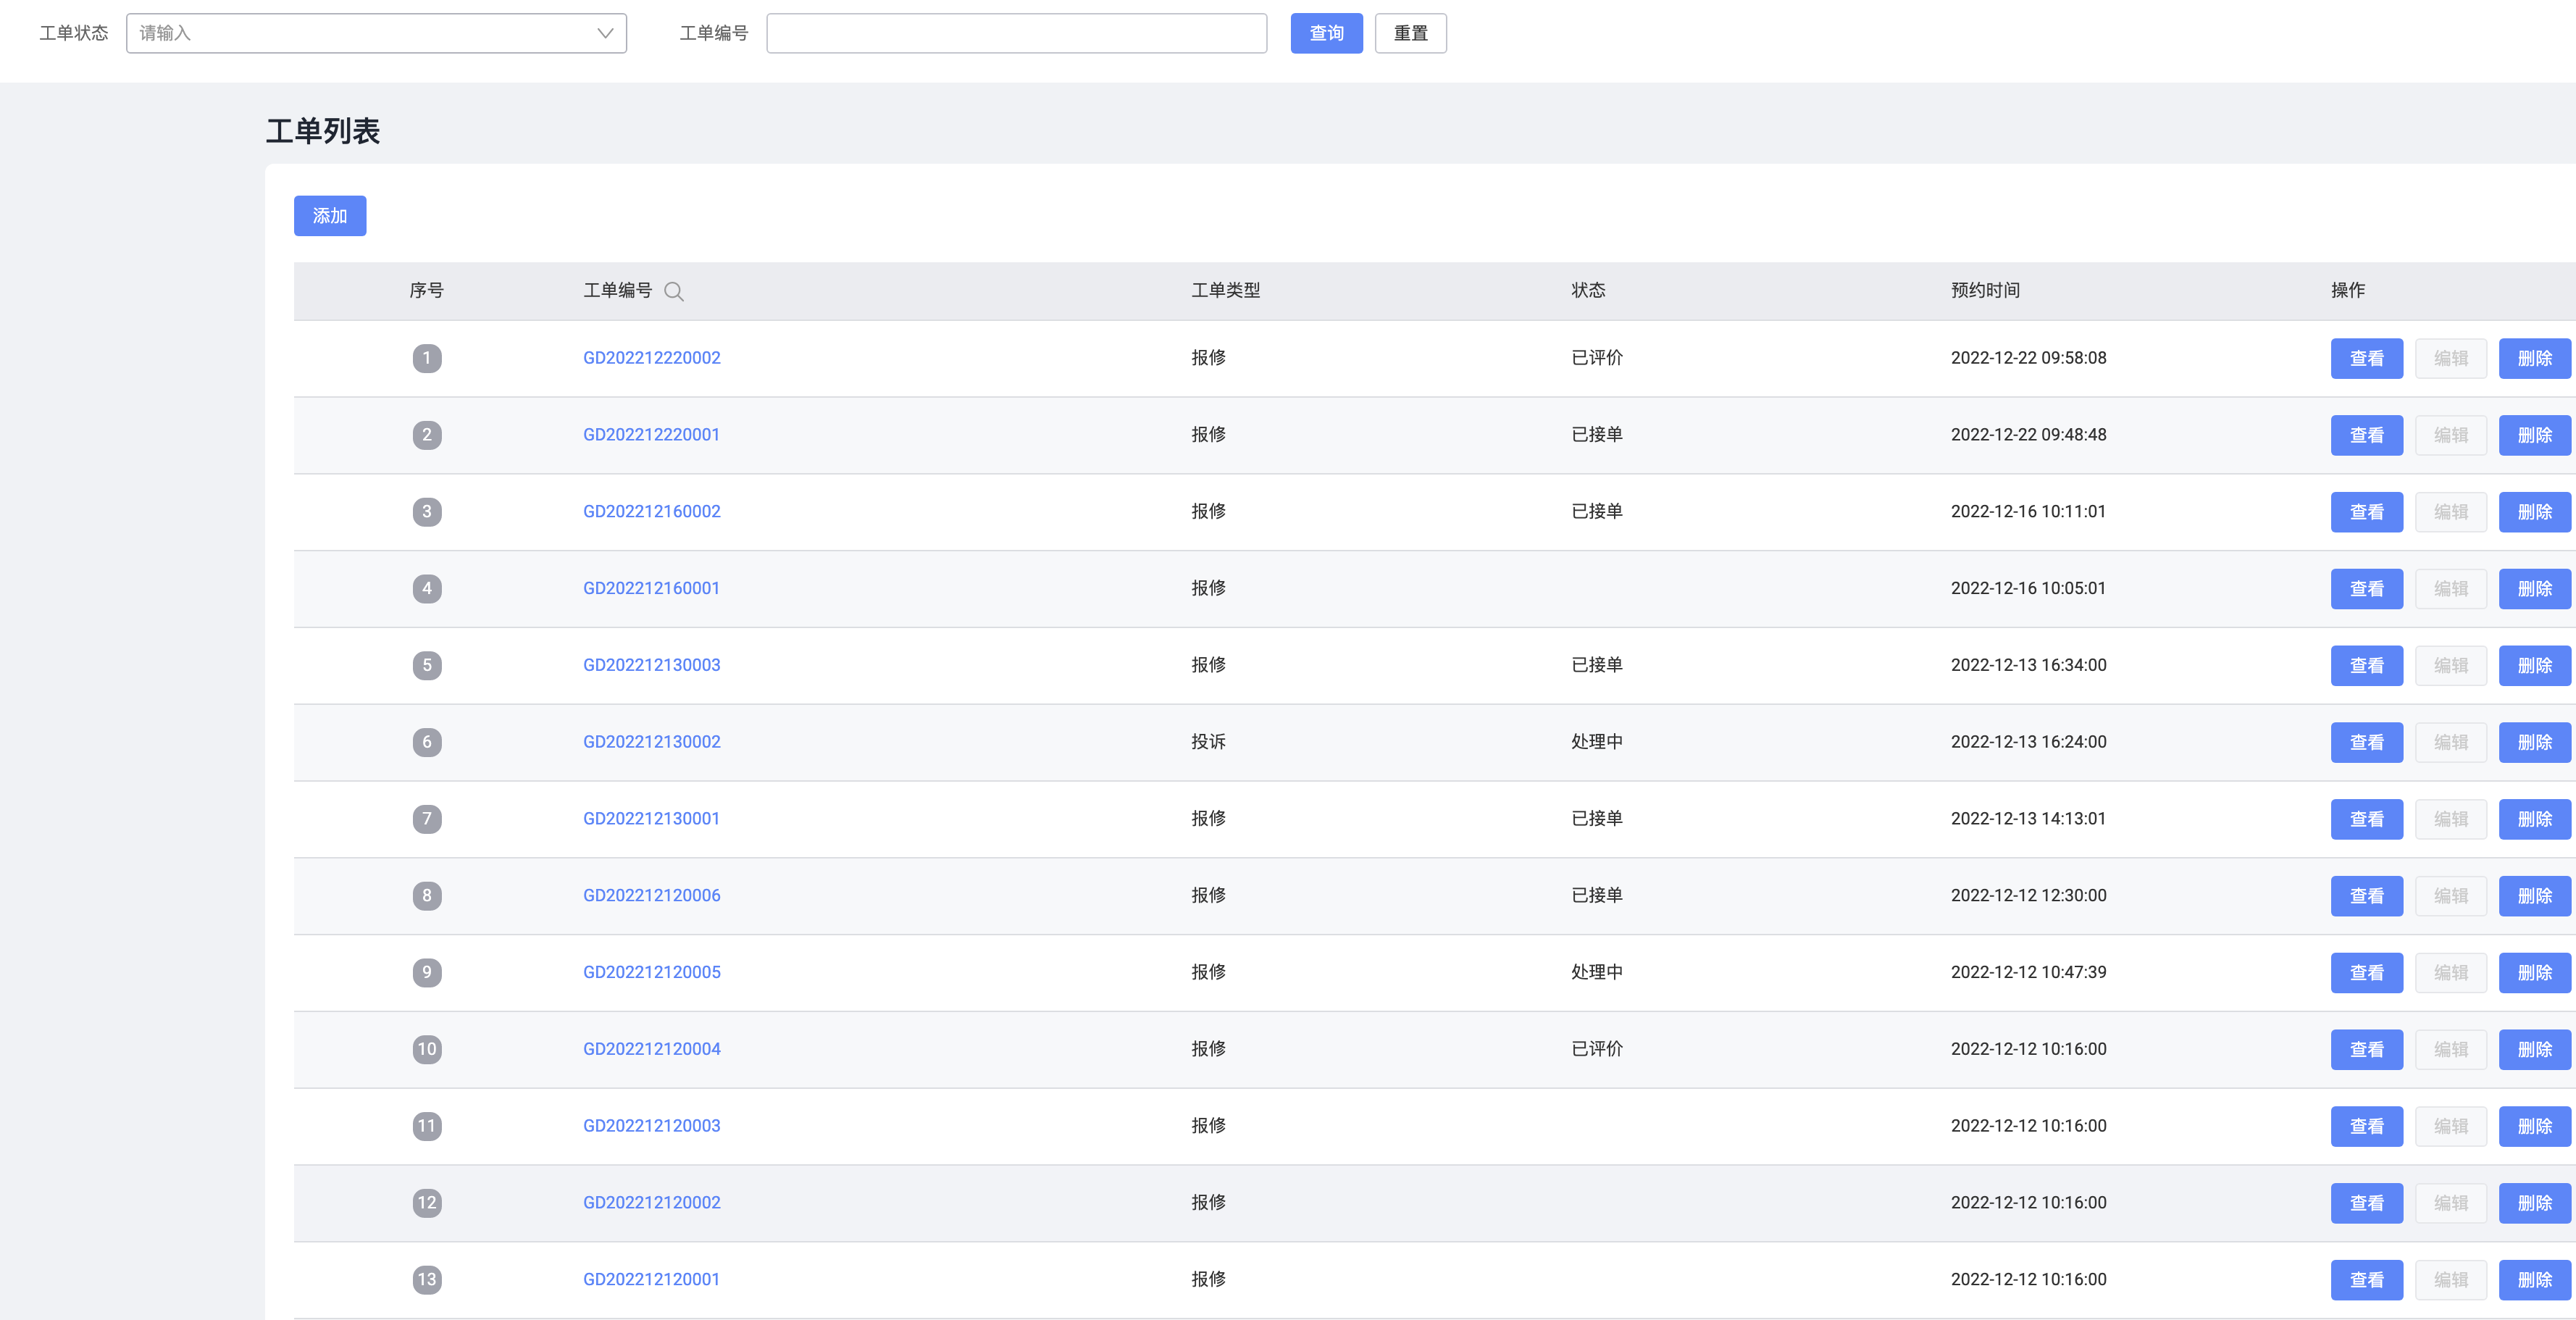2576x1320 pixels.
Task: Click 查看 for order GD202212120003
Action: click(x=2365, y=1126)
